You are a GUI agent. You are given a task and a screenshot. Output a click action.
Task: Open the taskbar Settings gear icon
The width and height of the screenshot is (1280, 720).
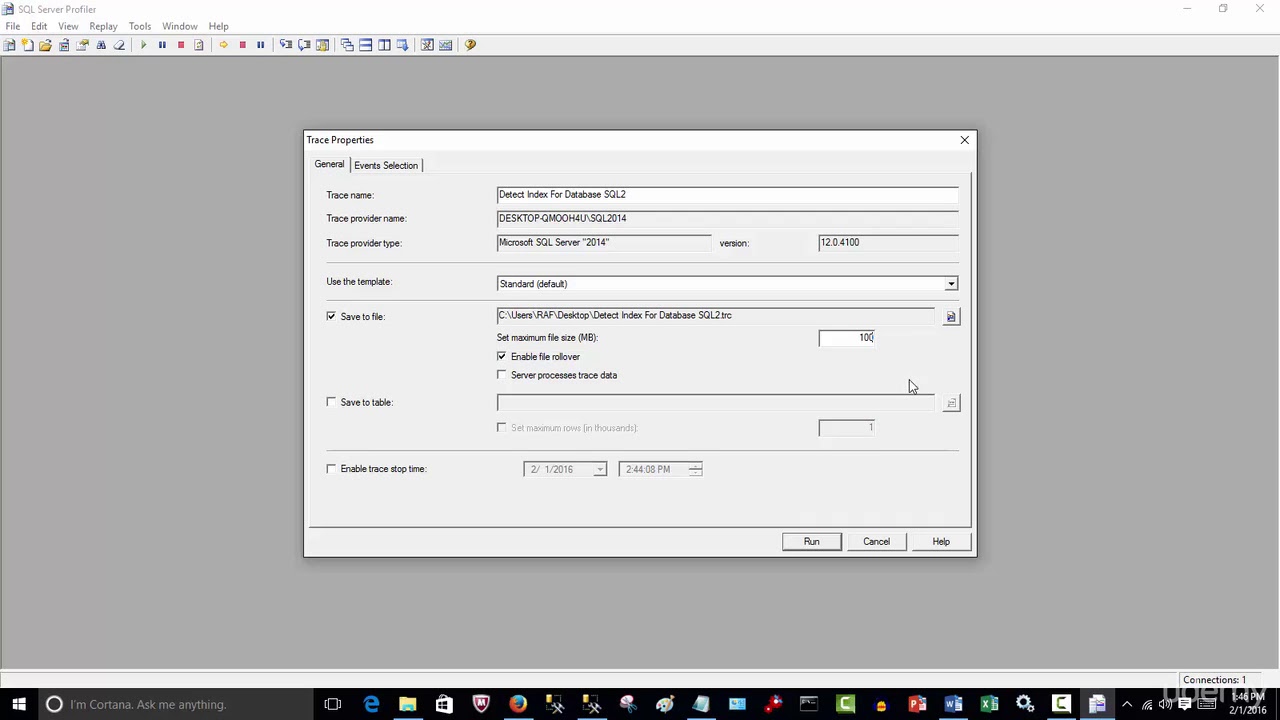click(x=1025, y=704)
